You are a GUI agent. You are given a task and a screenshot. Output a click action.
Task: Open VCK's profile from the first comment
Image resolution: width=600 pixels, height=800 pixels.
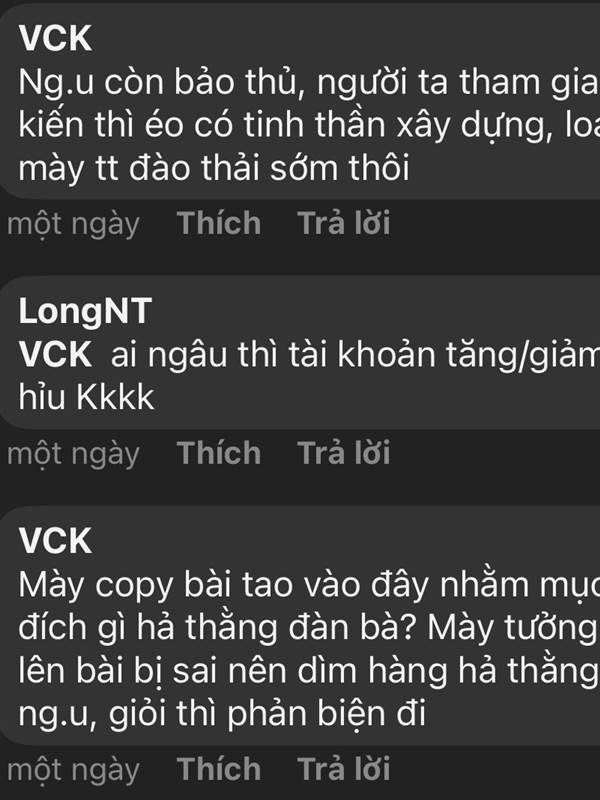tap(55, 38)
